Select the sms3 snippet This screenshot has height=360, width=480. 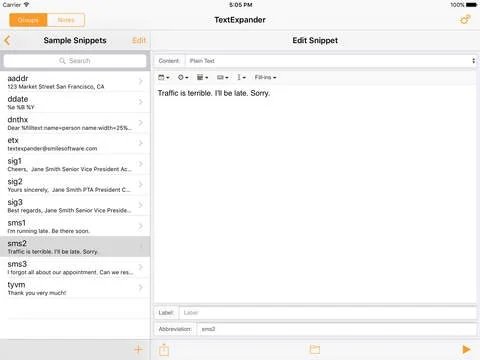pos(75,268)
